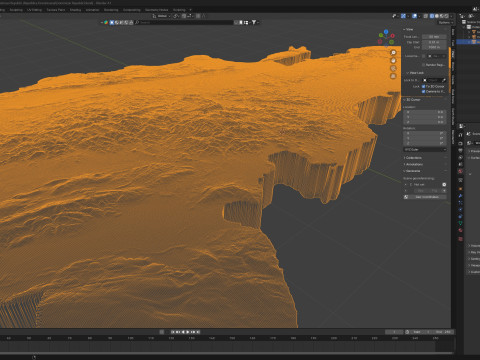Switch to solid viewport shading
Viewport: 480px width, 360px height.
tap(437, 16)
